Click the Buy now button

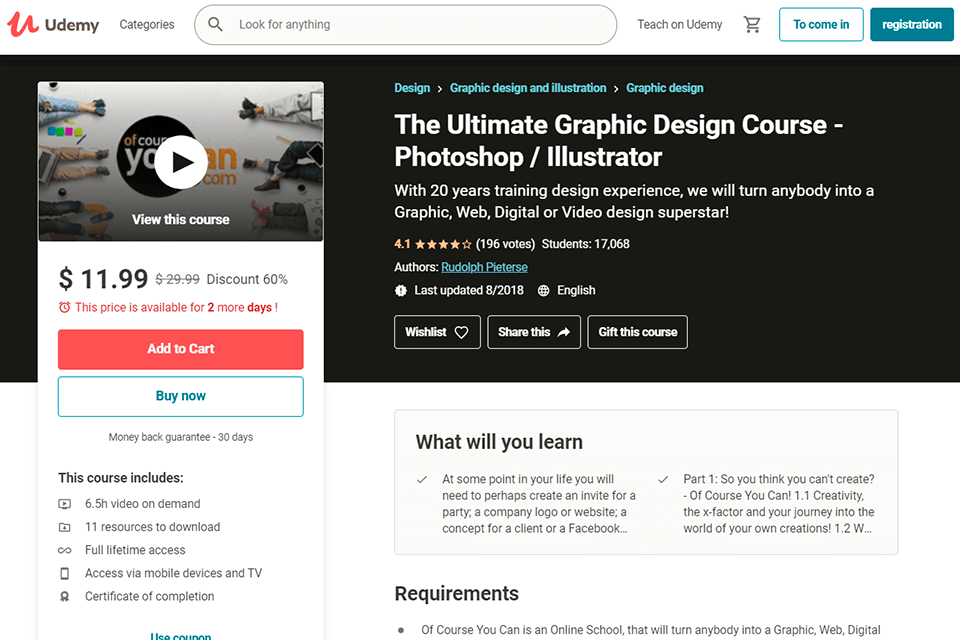[181, 396]
